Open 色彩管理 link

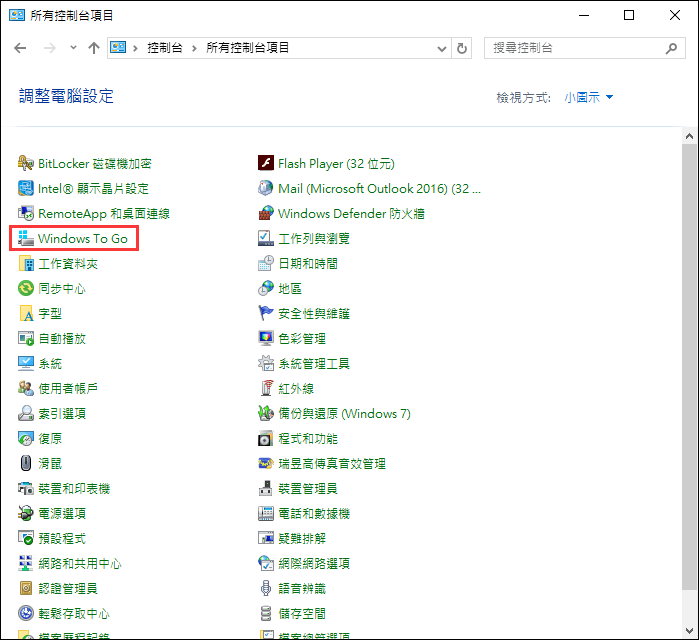302,338
